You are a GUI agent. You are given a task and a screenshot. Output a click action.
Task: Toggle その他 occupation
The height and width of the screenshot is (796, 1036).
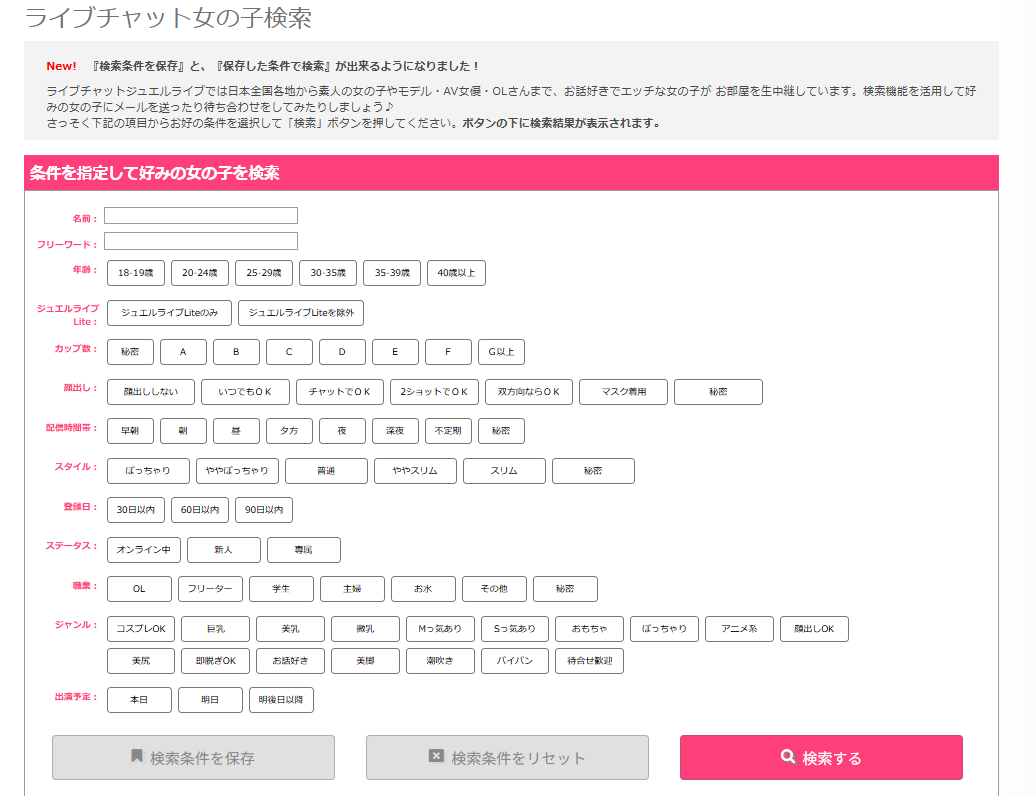click(x=494, y=589)
